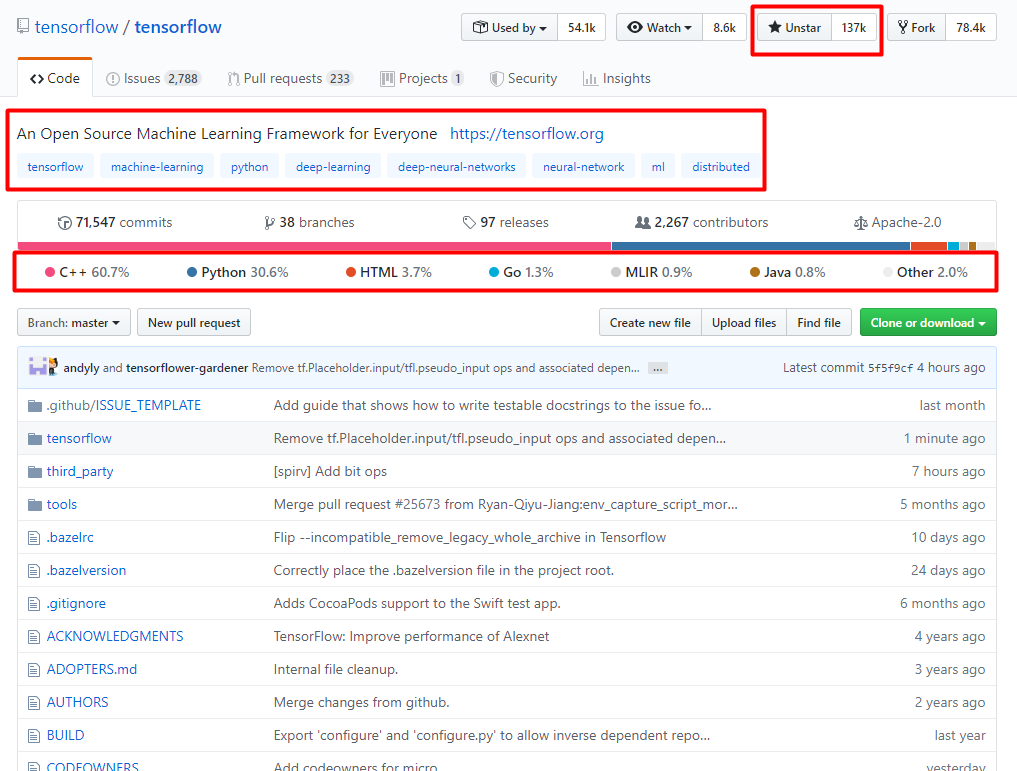Screen dimensions: 1017x771
Task: Open the third_party folder link
Action: pyautogui.click(x=80, y=471)
